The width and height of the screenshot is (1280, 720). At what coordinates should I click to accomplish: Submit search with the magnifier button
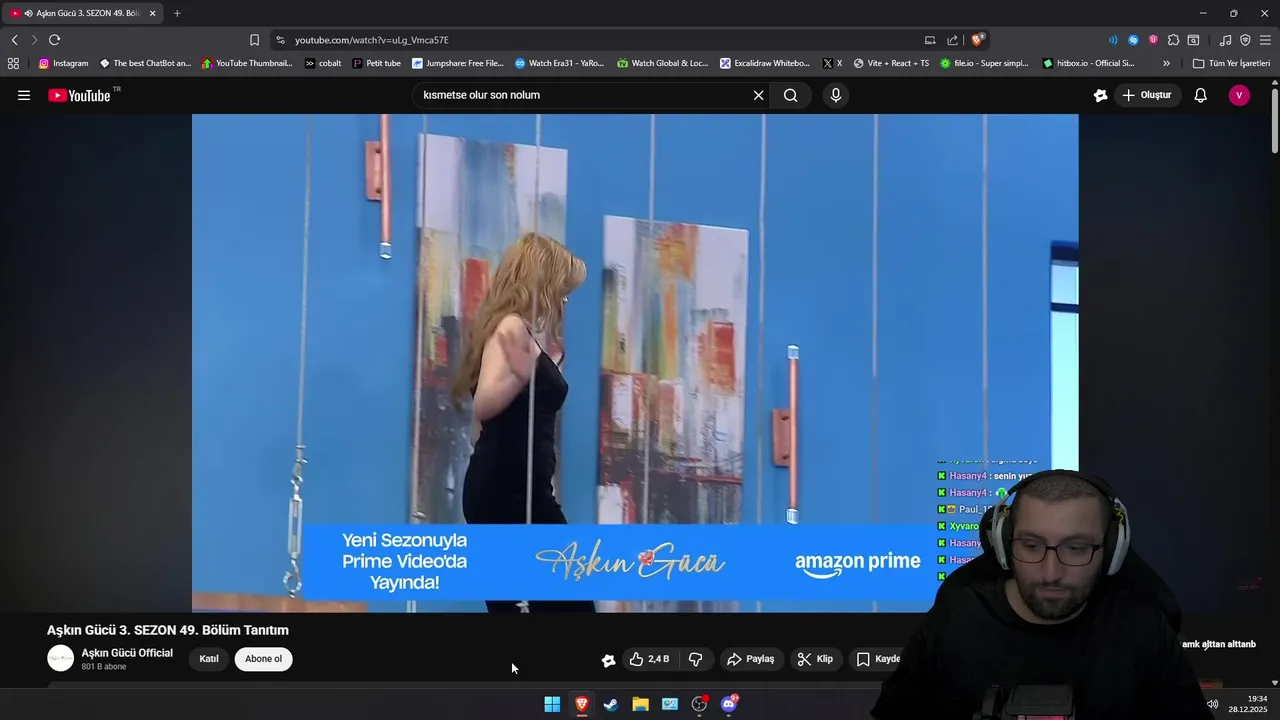791,95
